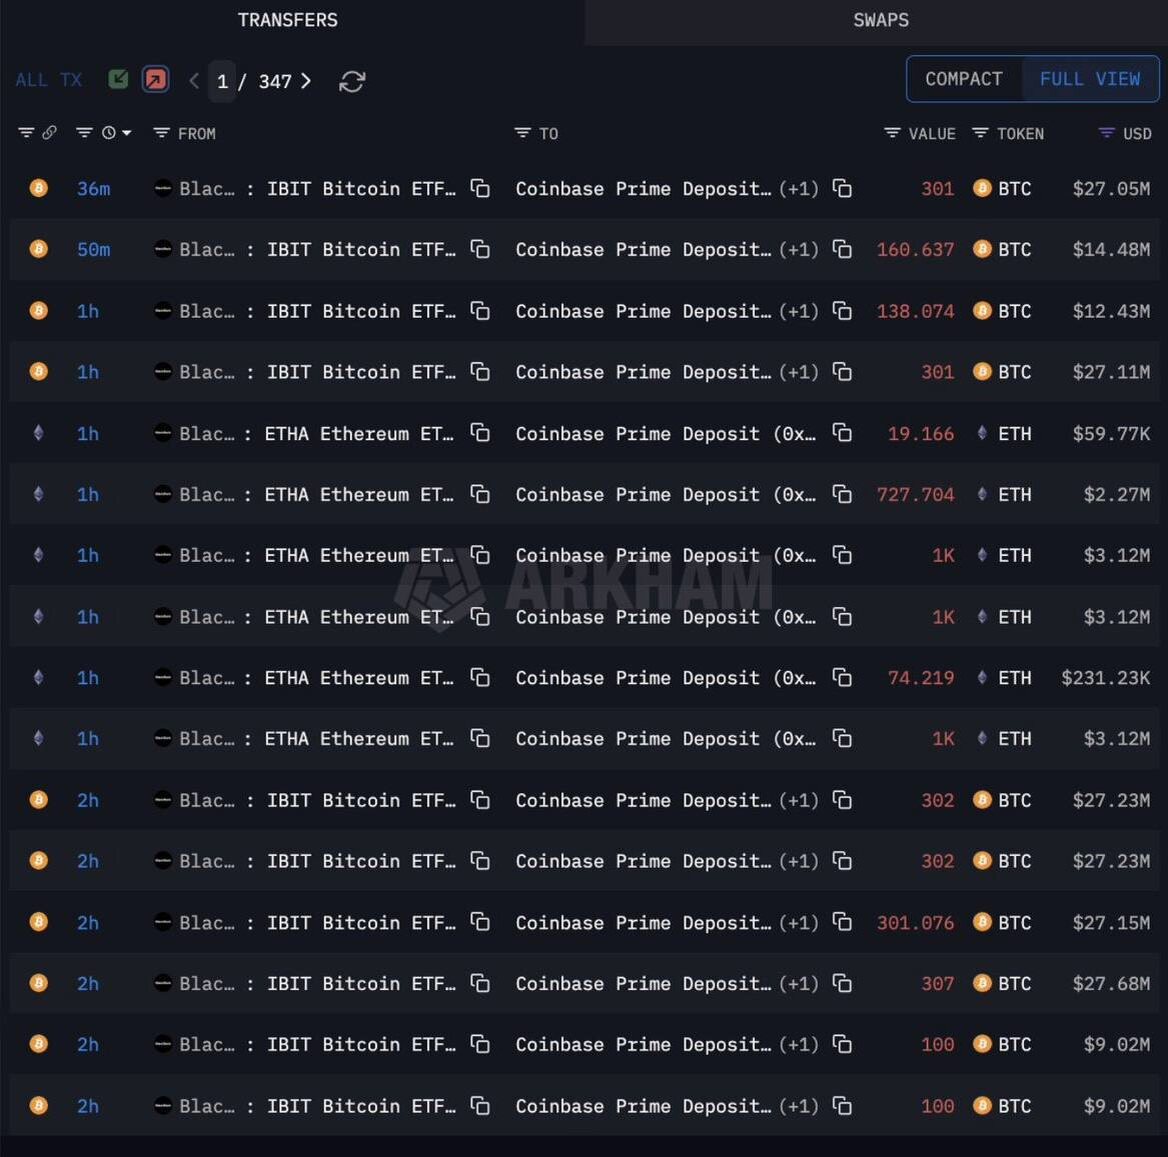
Task: Click the ALL filter link
Action: [31, 80]
